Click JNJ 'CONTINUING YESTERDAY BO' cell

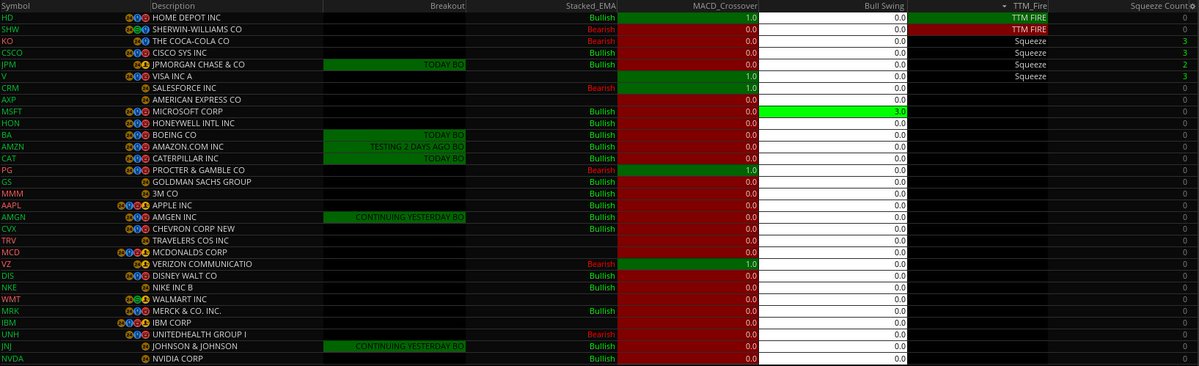click(x=395, y=346)
